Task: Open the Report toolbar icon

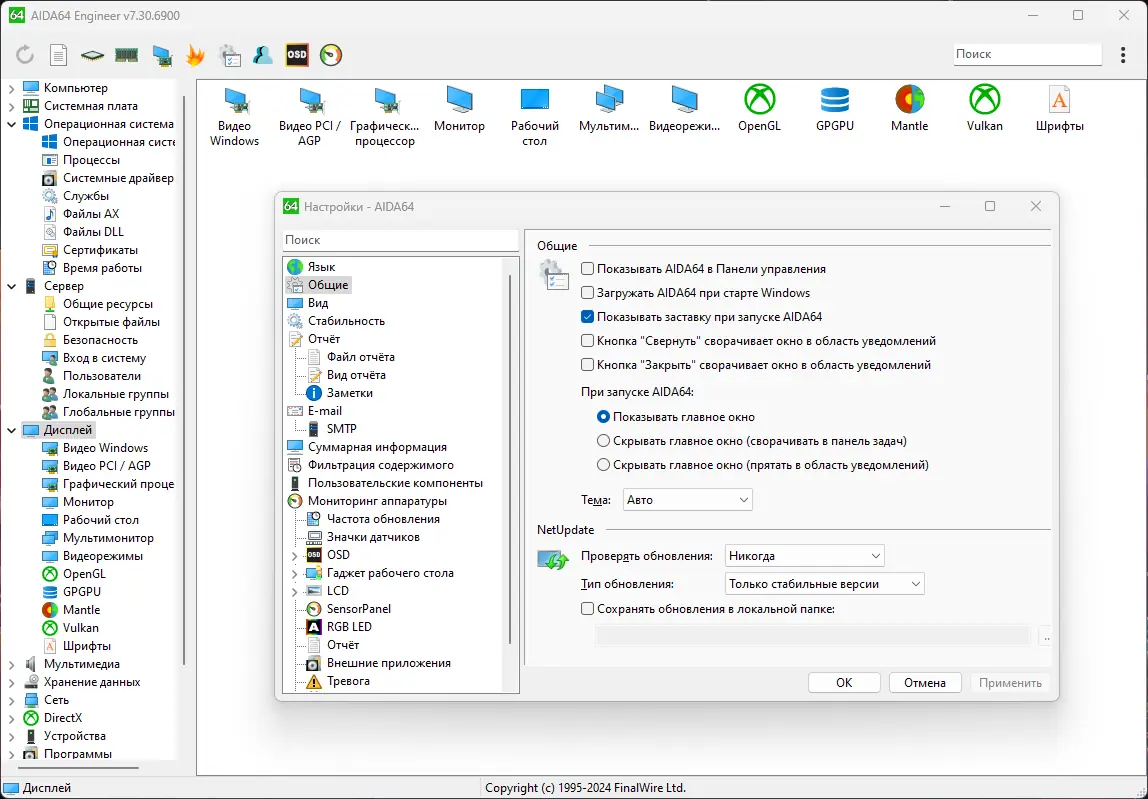Action: point(59,55)
